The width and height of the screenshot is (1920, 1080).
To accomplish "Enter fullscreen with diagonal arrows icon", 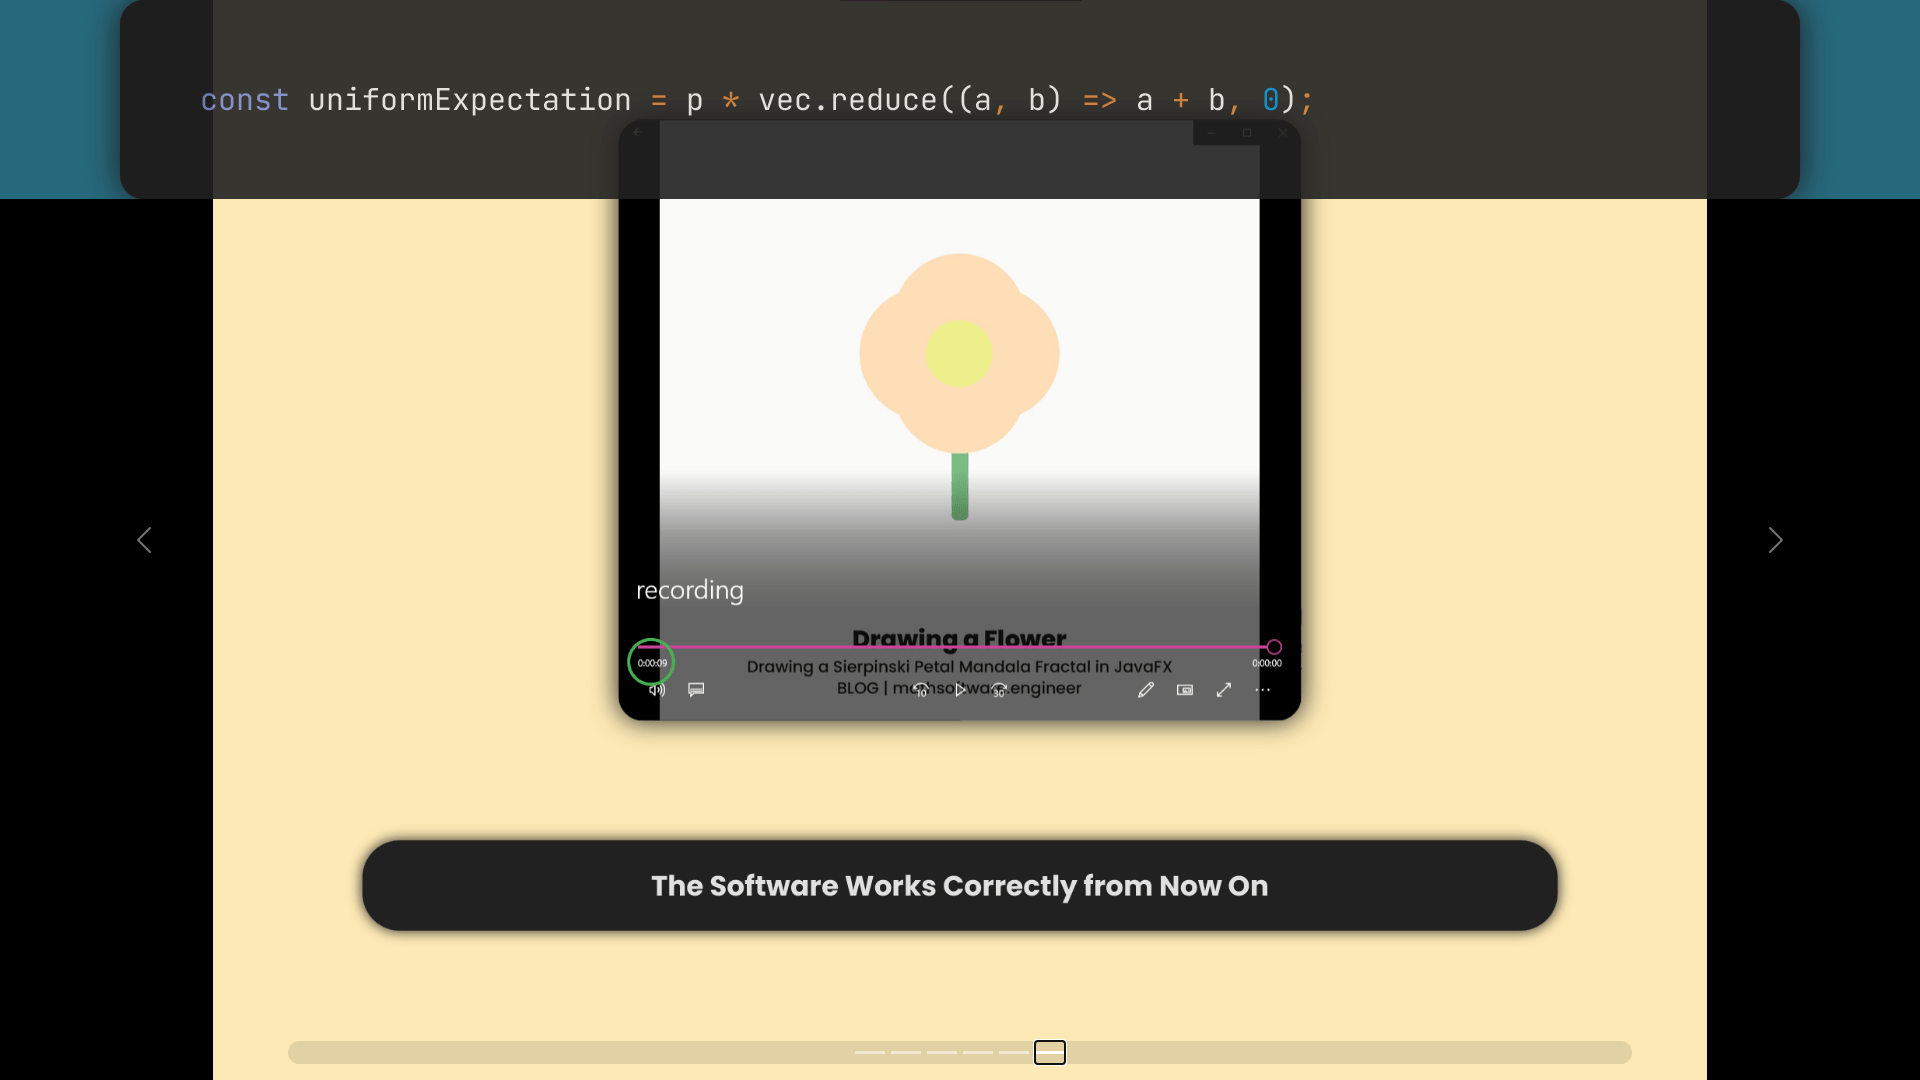I will pos(1224,690).
